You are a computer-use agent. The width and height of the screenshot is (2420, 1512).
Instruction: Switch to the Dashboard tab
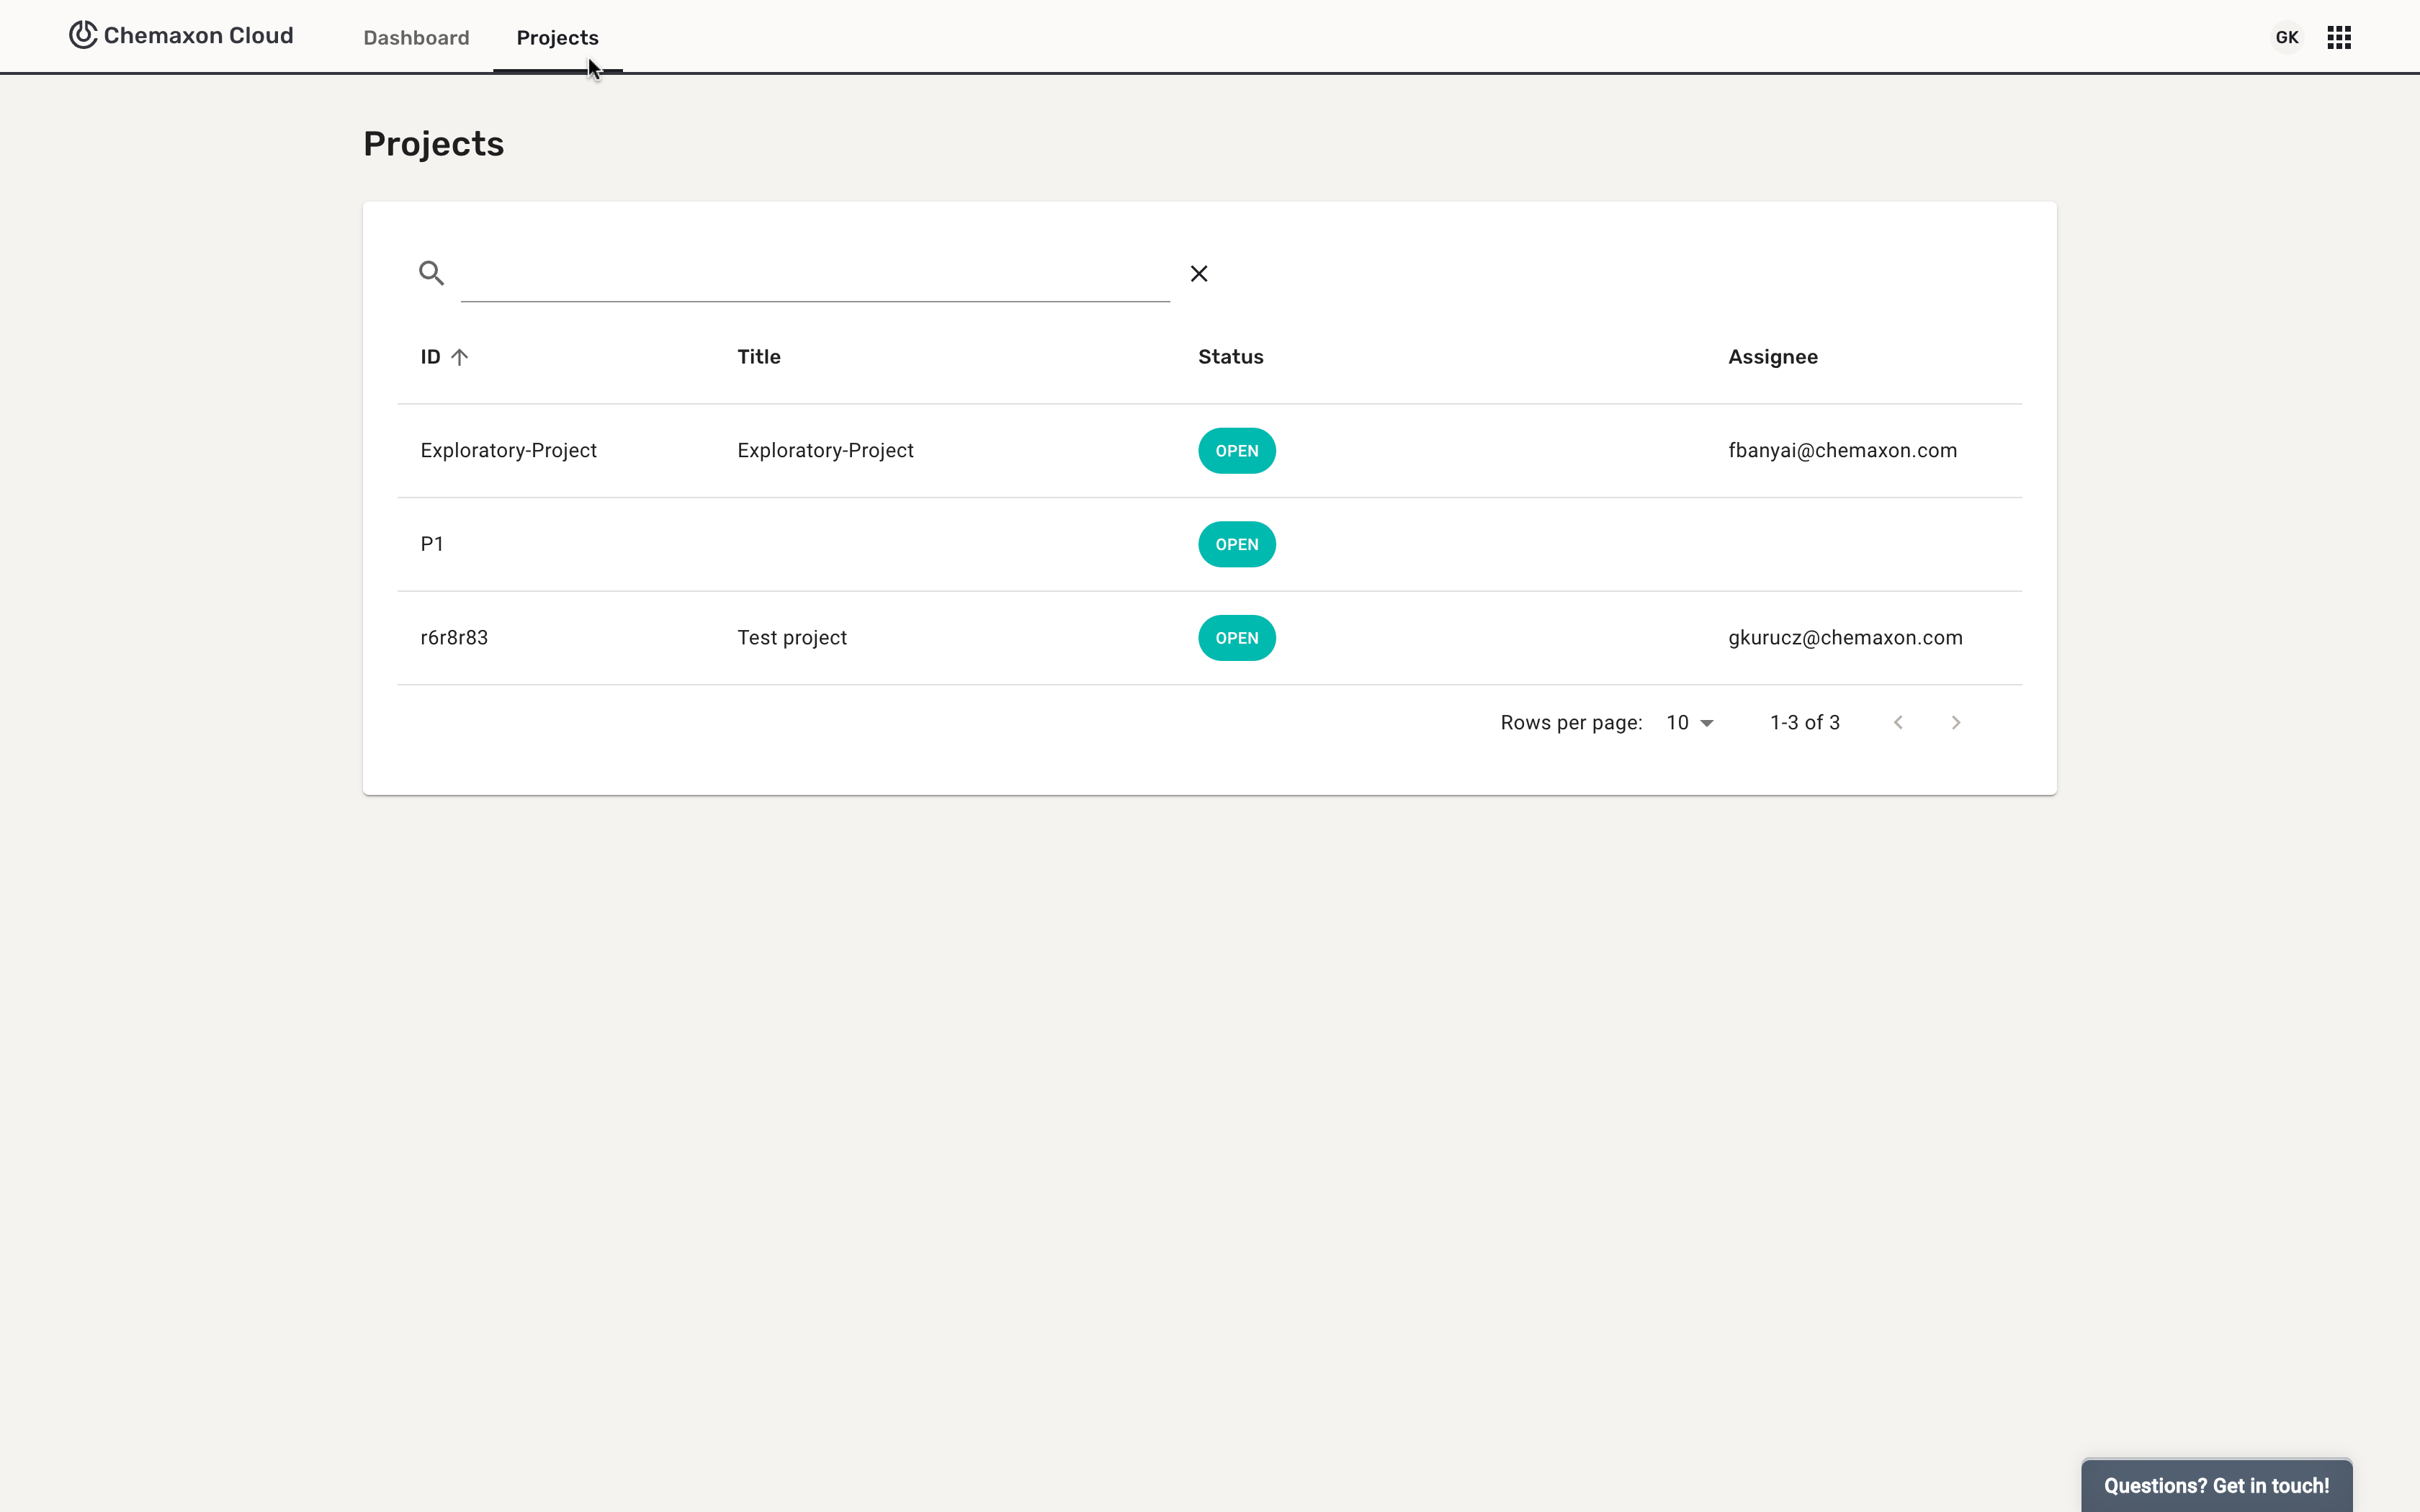(x=416, y=38)
